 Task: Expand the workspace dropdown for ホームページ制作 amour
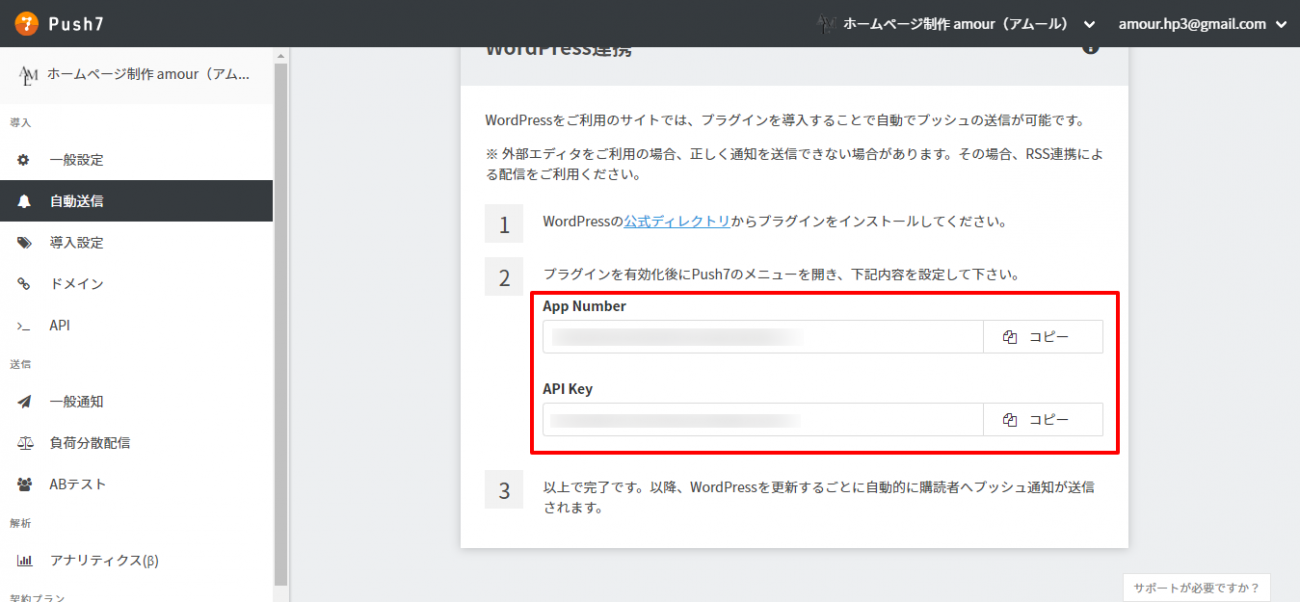click(x=1089, y=23)
